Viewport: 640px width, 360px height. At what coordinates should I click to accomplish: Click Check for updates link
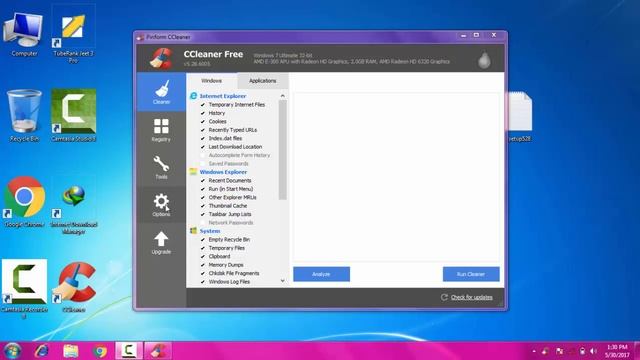(x=471, y=297)
